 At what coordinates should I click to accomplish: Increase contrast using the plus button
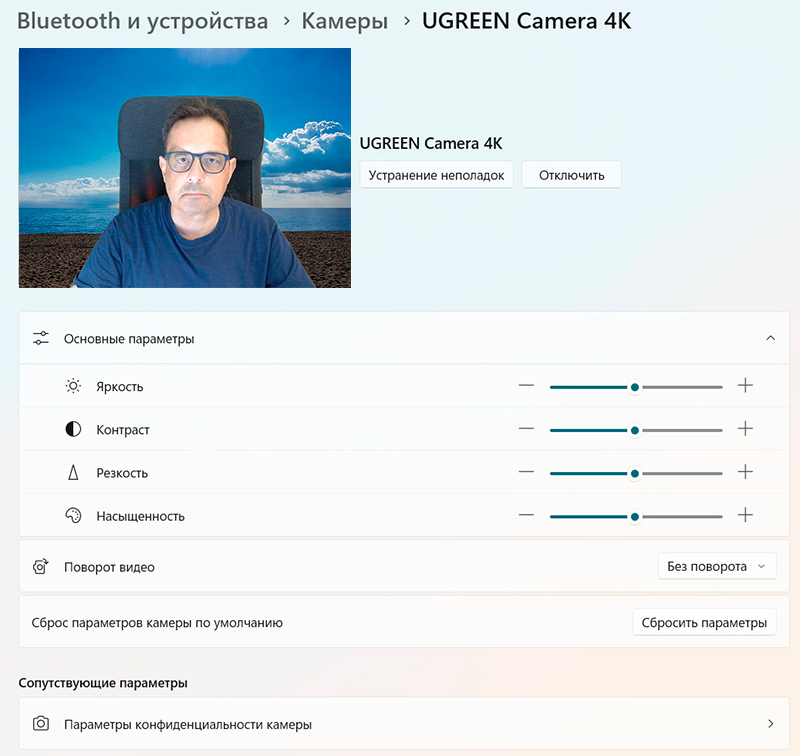[745, 429]
